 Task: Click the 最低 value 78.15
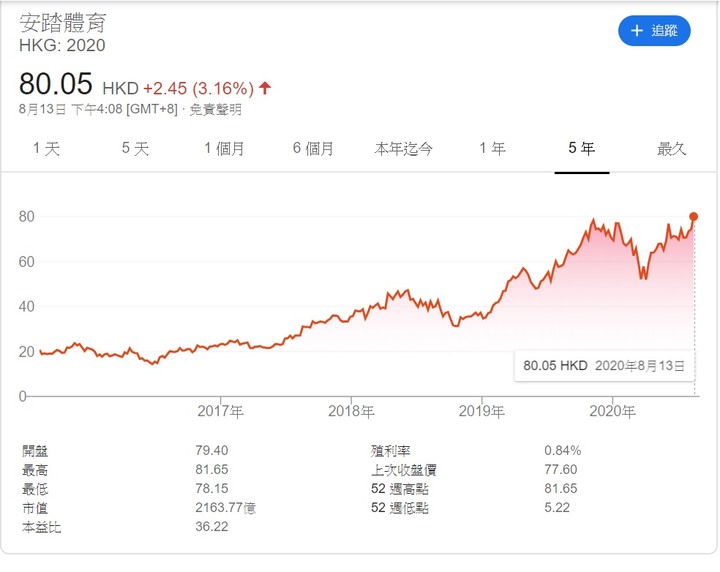pyautogui.click(x=212, y=488)
